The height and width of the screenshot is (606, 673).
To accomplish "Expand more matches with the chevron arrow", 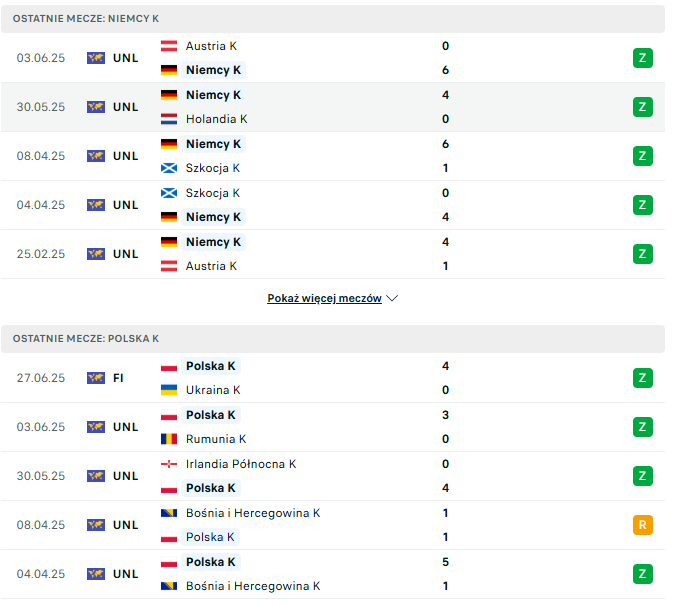I will 392,298.
